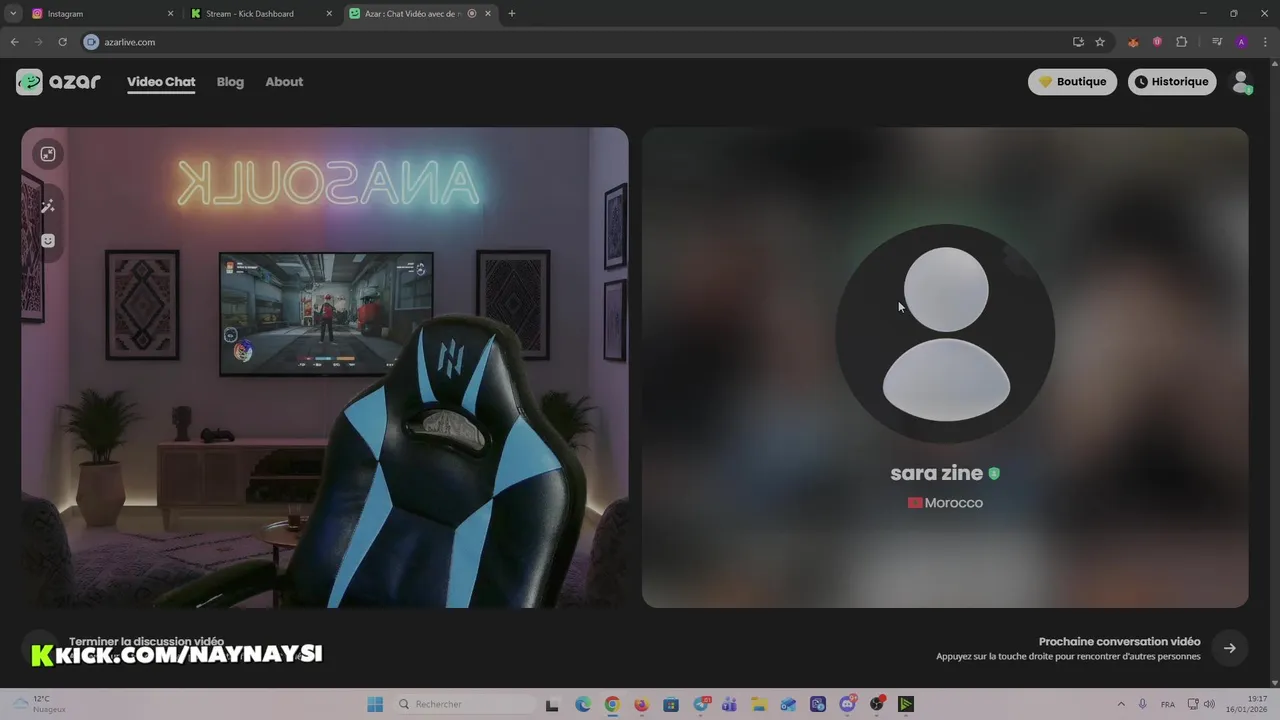Open the MetaMask fox extension
This screenshot has width=1280, height=720.
coord(1133,42)
